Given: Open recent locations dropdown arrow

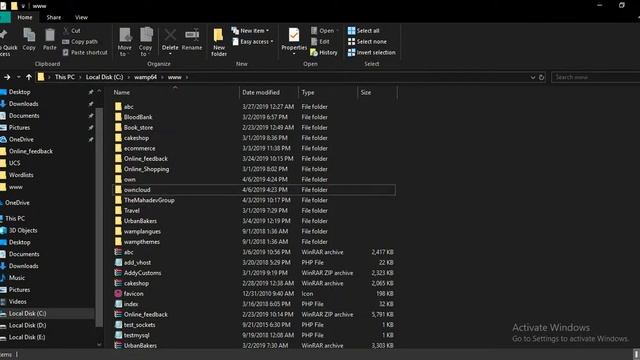Looking at the screenshot, I should pos(18,77).
